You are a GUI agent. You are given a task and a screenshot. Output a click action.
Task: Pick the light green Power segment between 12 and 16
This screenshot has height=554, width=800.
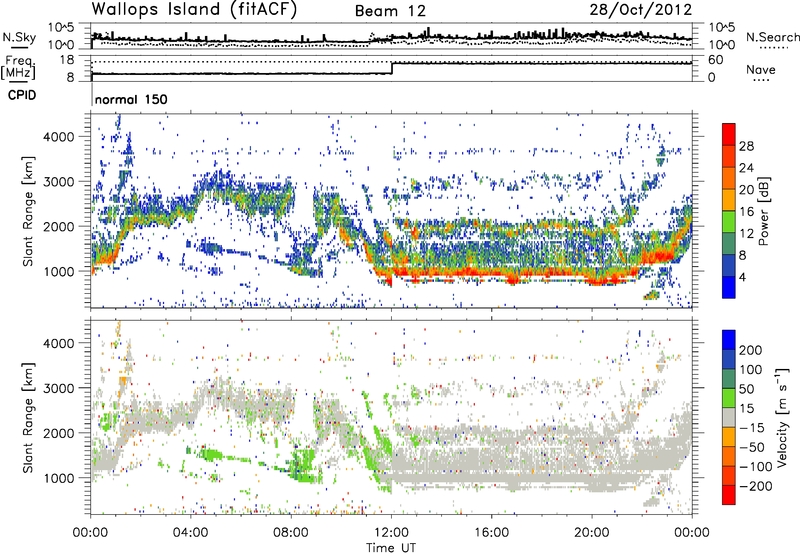(729, 222)
